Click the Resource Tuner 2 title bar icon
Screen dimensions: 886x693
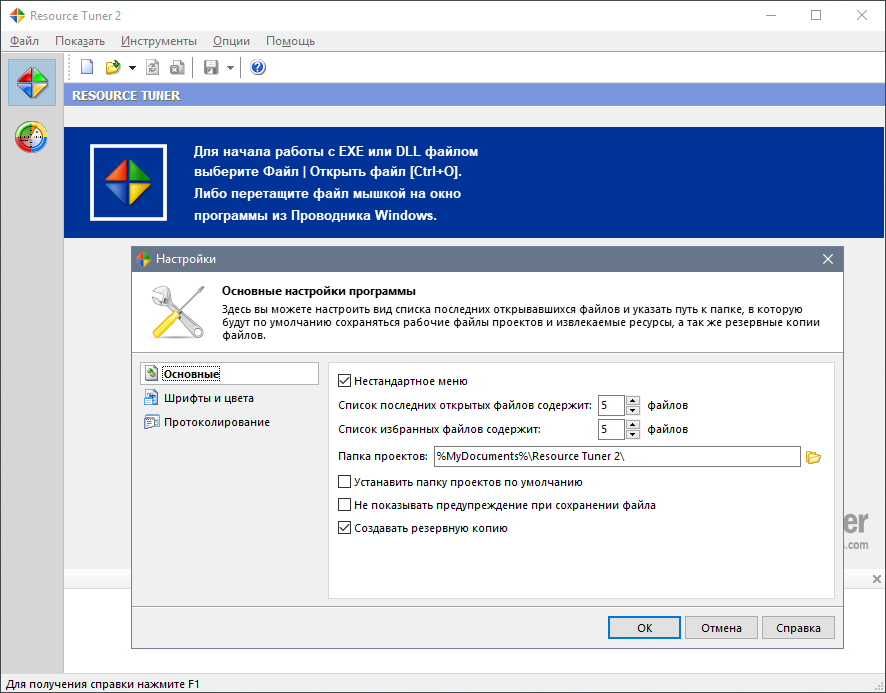point(18,15)
